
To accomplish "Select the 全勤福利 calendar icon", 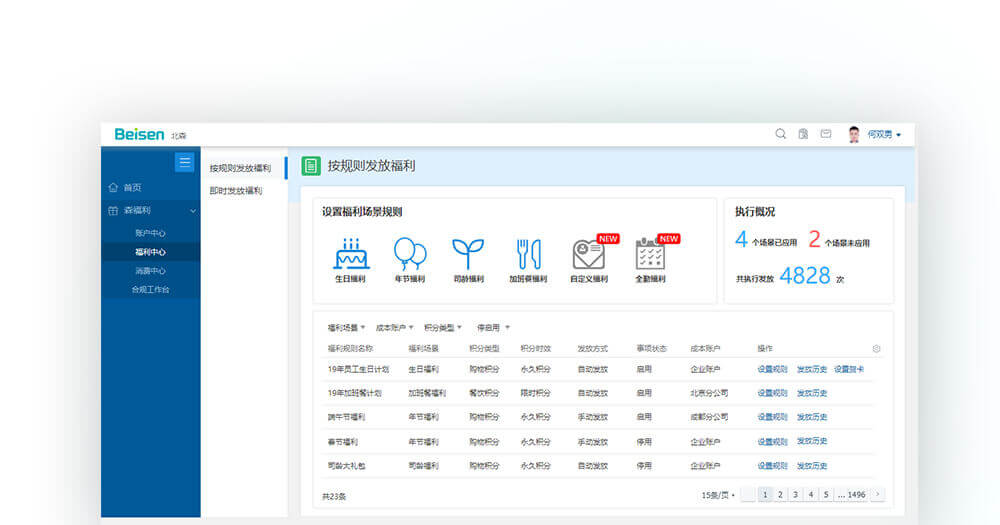I will pyautogui.click(x=650, y=254).
